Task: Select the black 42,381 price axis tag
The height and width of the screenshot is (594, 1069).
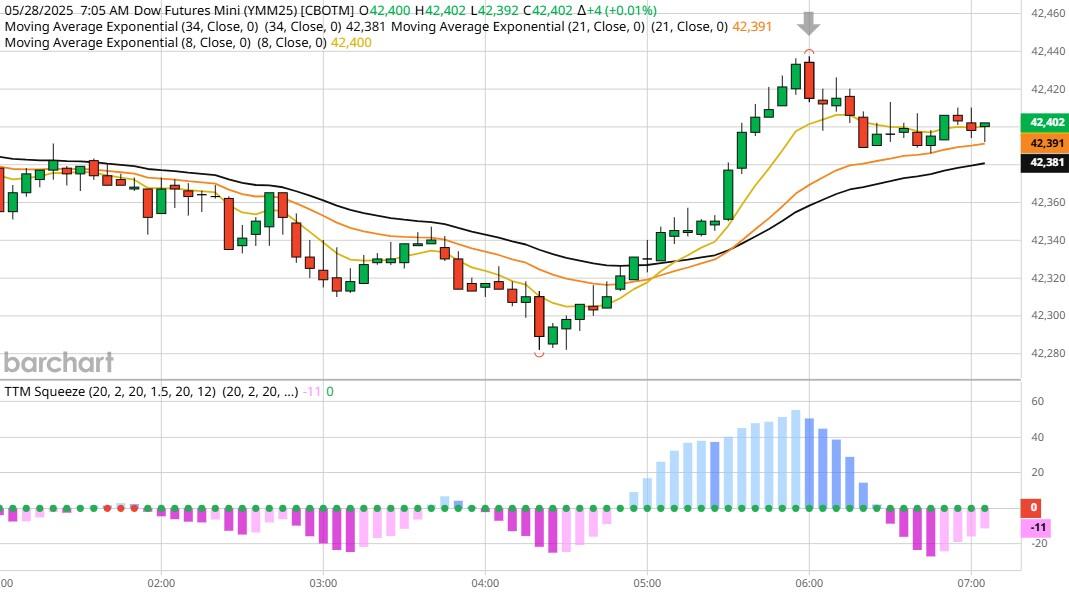Action: click(1041, 162)
